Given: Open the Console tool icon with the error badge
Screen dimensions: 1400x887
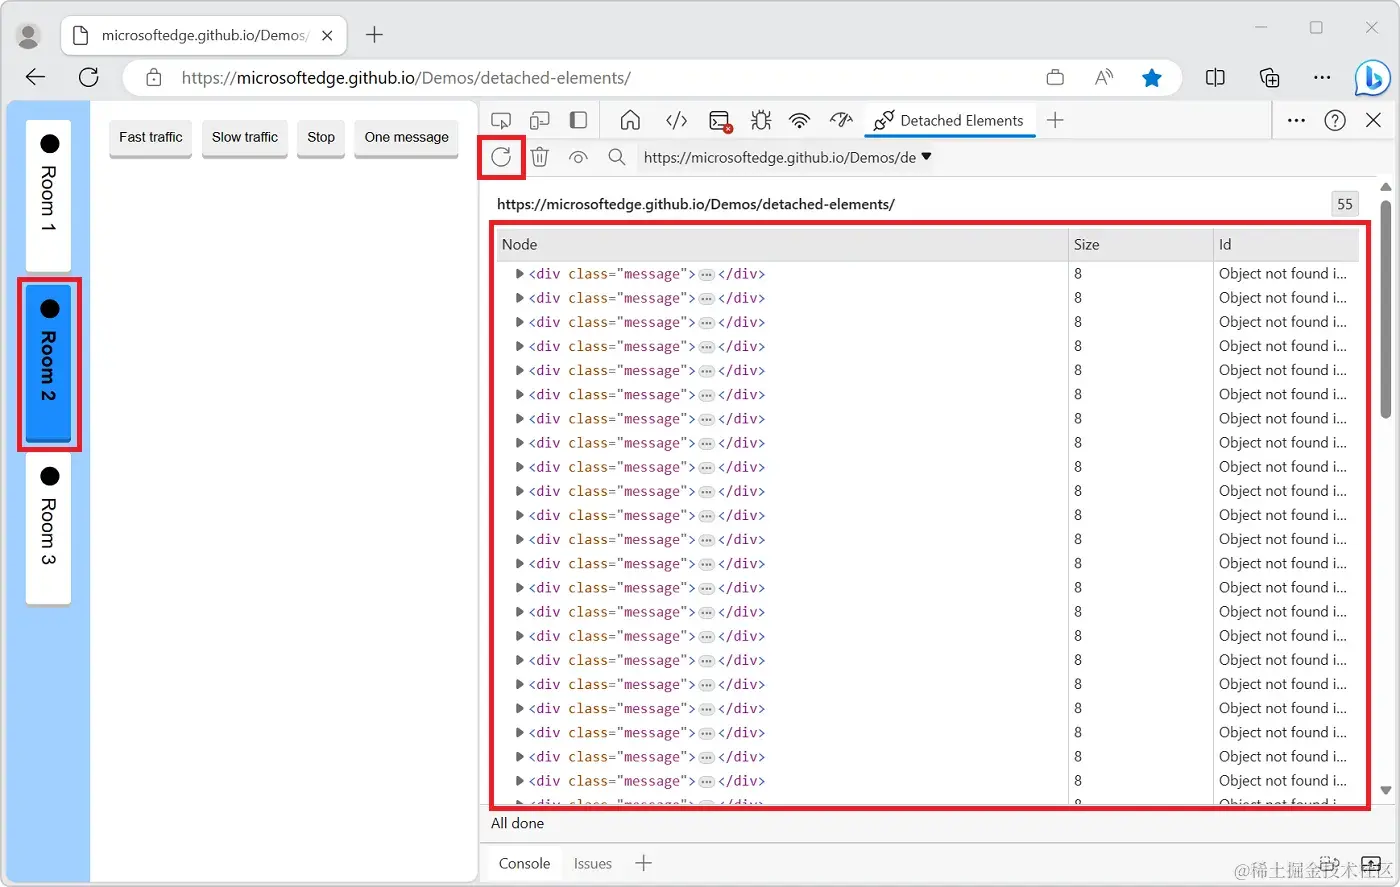Looking at the screenshot, I should [x=720, y=121].
